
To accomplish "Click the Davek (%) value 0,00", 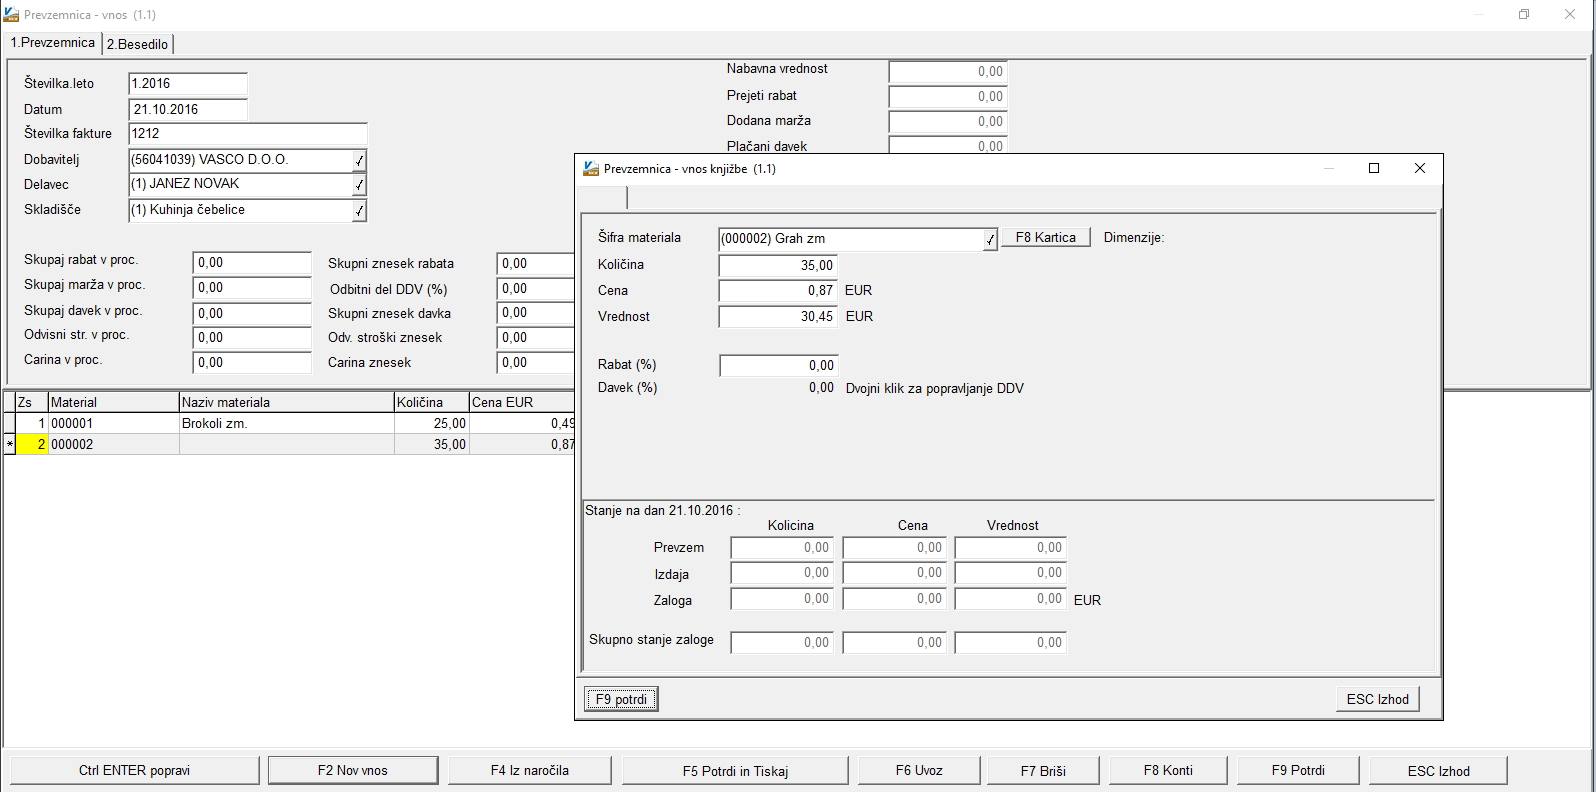I will pyautogui.click(x=821, y=388).
